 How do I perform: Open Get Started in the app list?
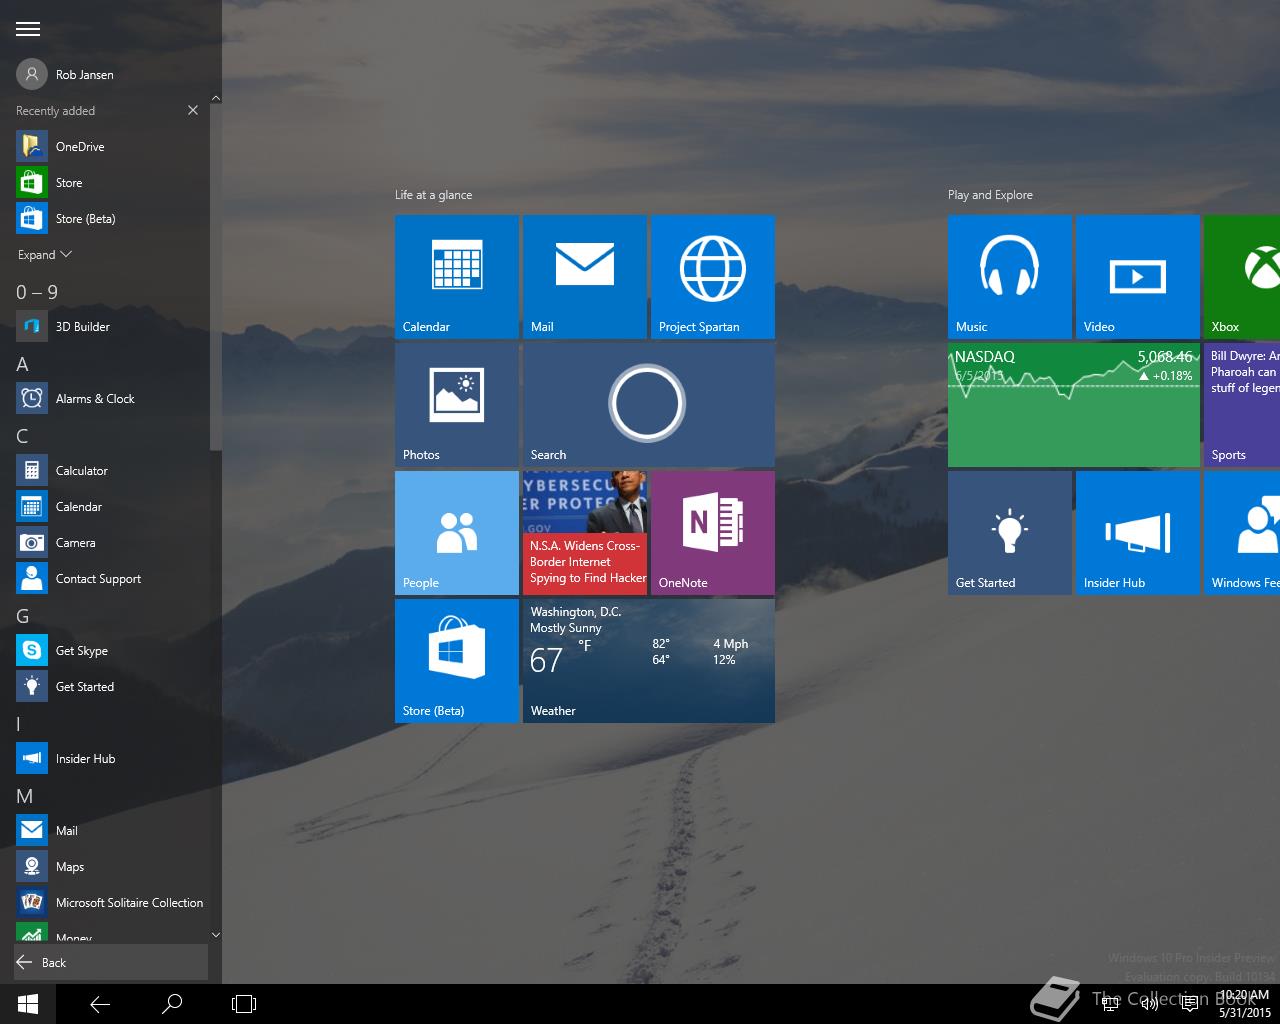coord(111,686)
